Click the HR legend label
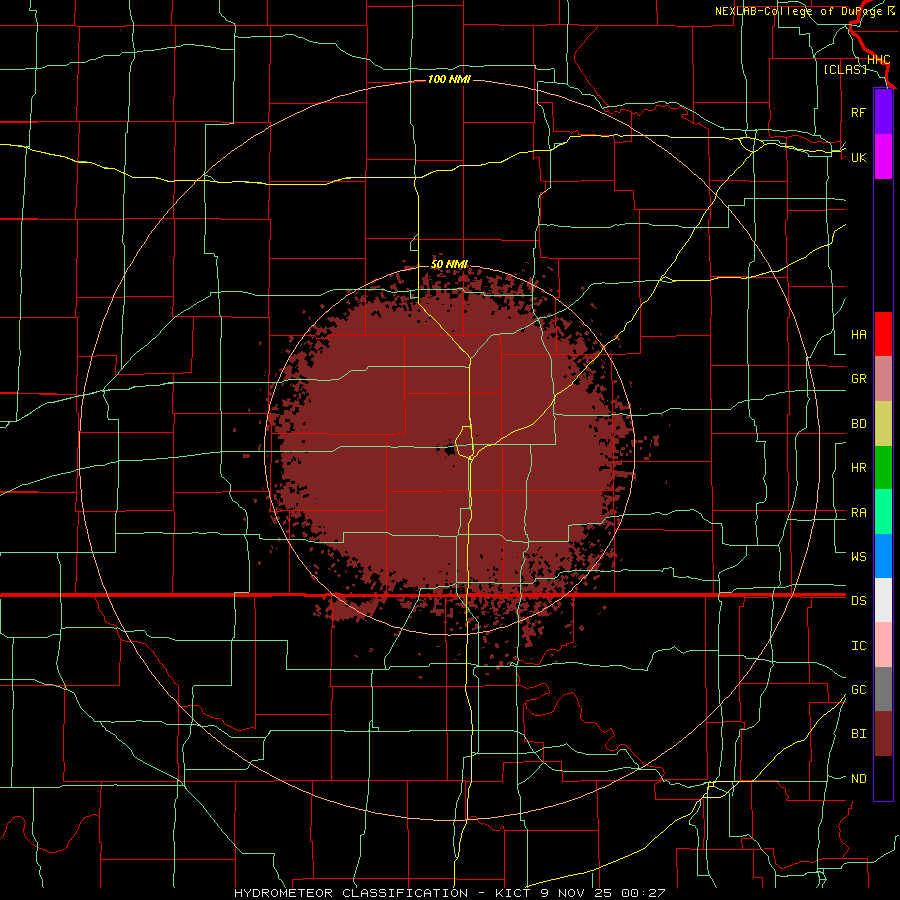This screenshot has width=900, height=900. (858, 468)
